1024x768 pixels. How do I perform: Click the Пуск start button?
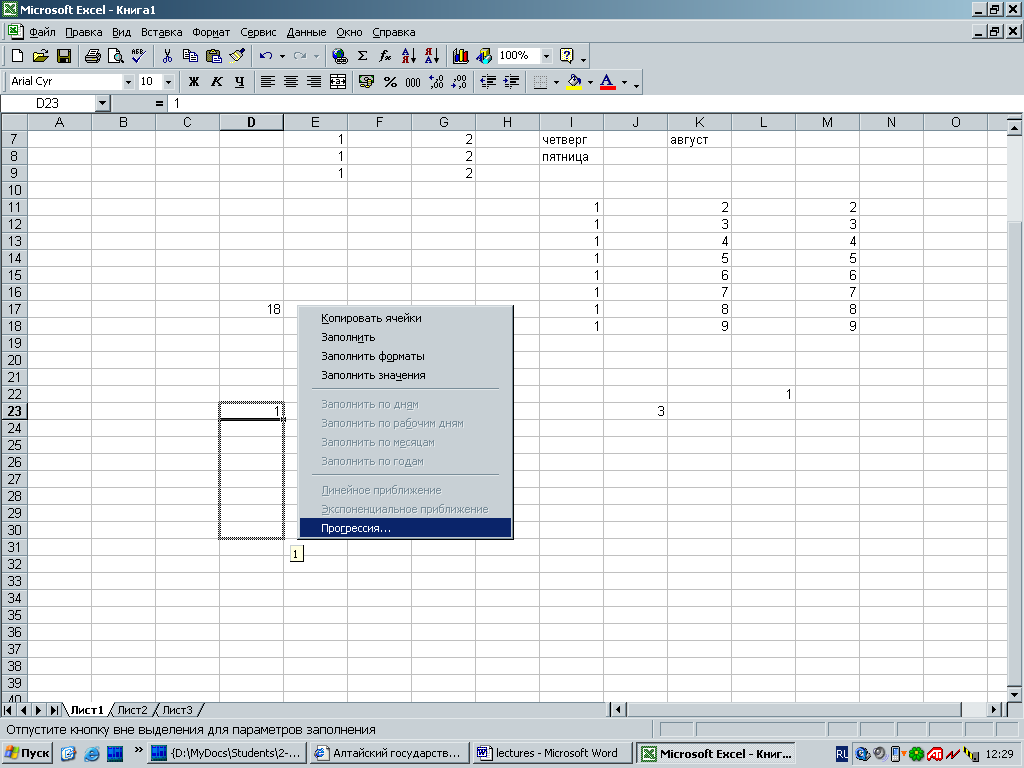click(x=28, y=753)
